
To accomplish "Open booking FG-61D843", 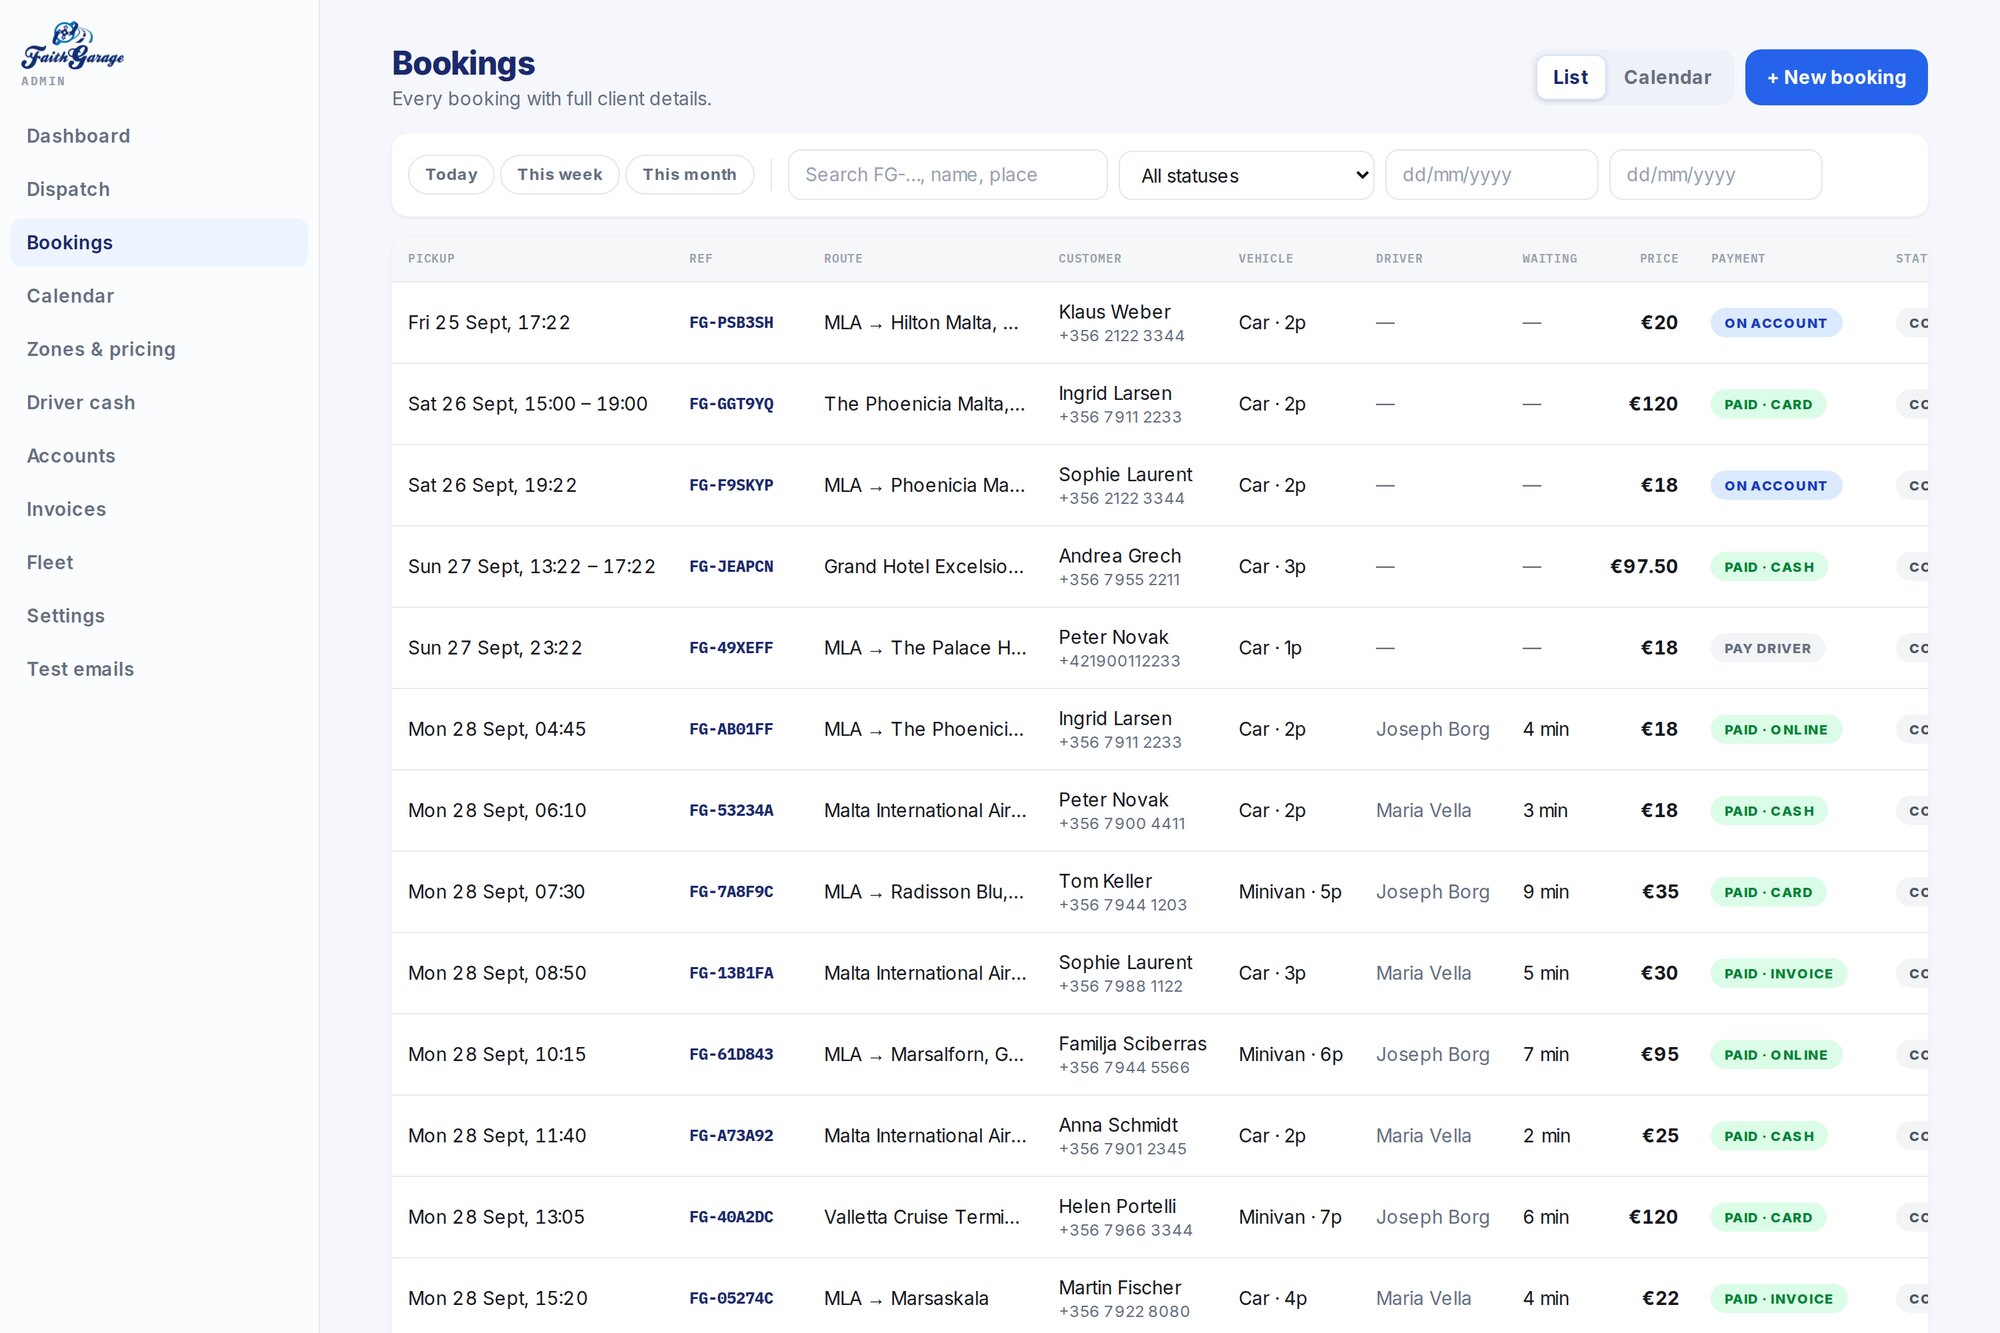I will [x=731, y=1054].
